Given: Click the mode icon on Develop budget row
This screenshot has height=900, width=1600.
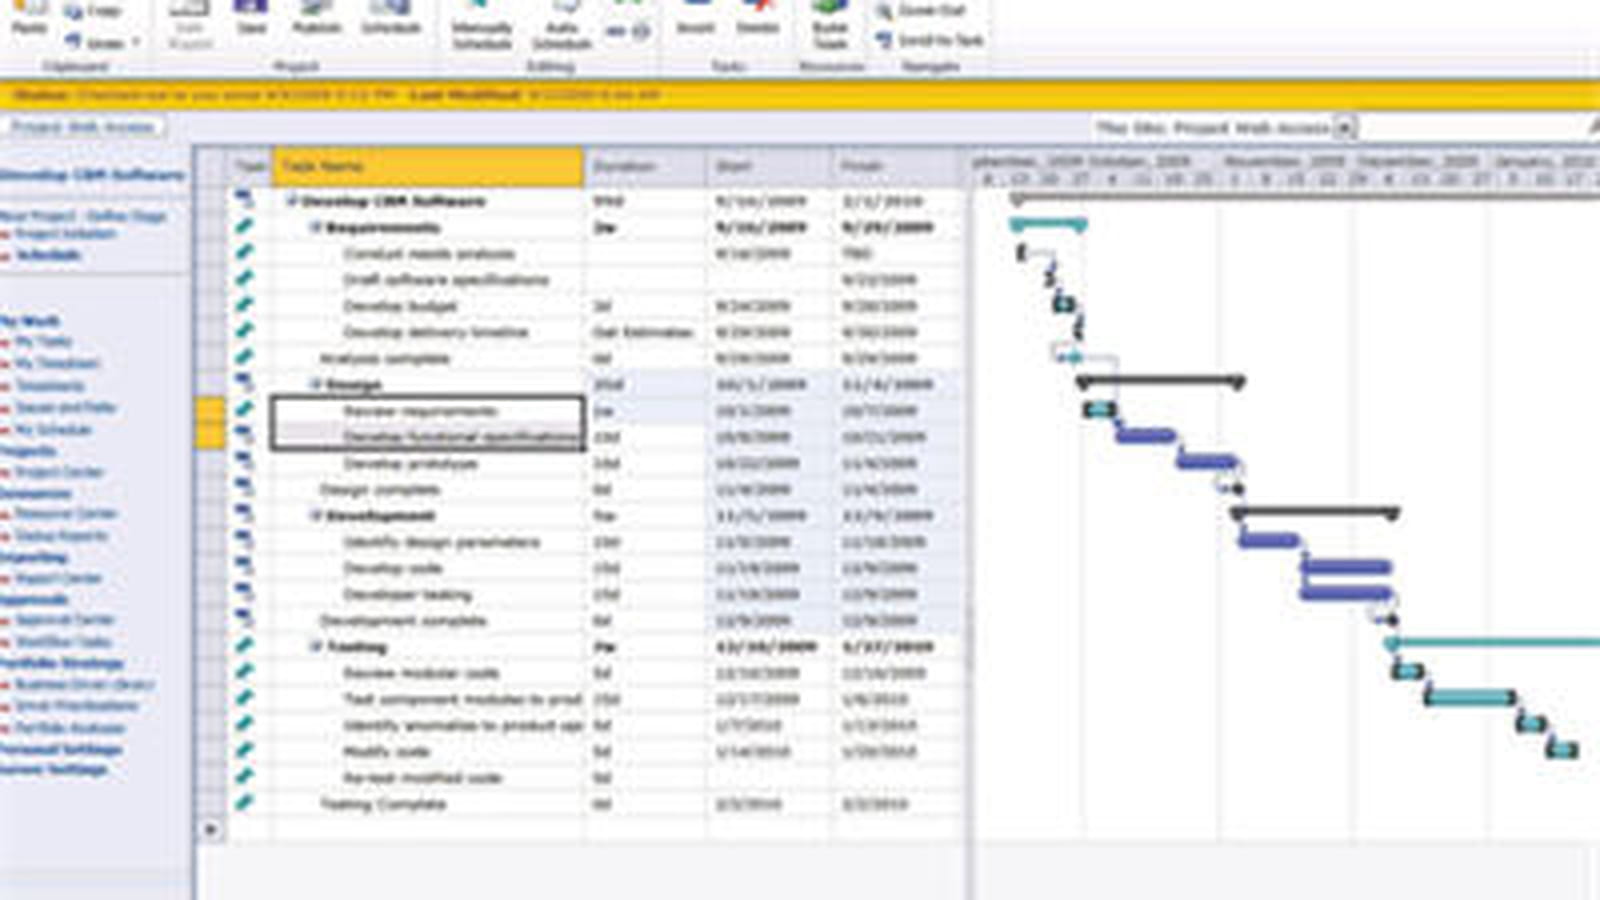Looking at the screenshot, I should (x=244, y=304).
